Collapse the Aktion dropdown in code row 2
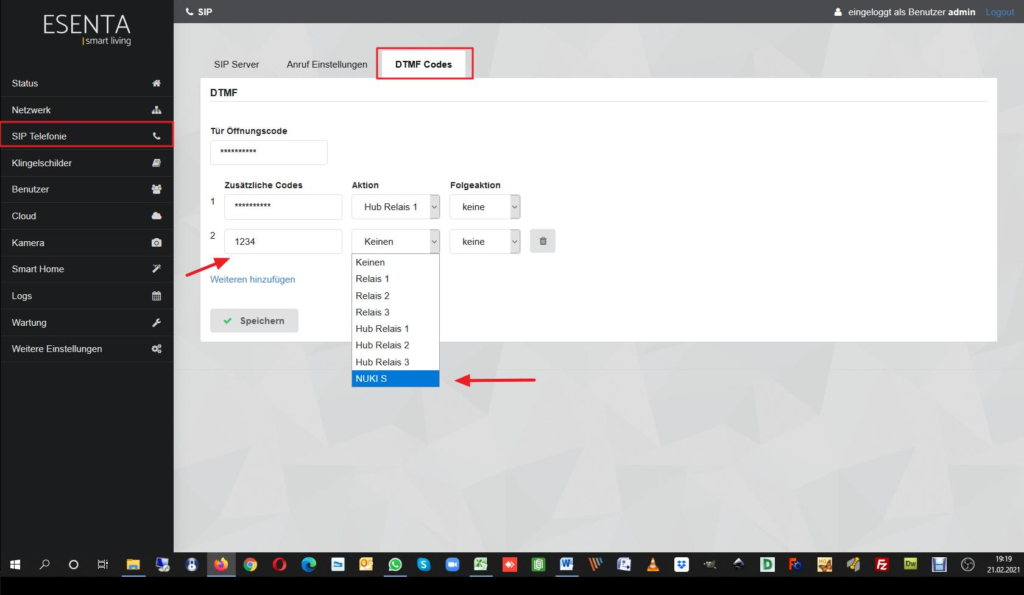This screenshot has width=1024, height=595. [395, 241]
